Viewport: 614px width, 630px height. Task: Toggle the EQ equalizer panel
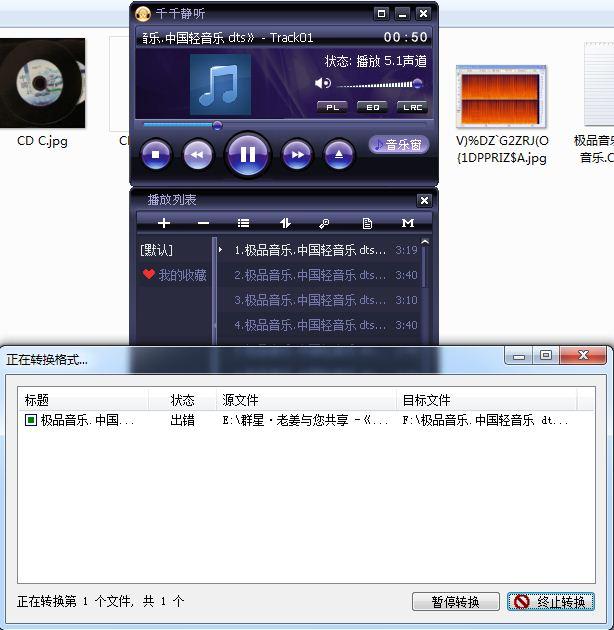point(372,107)
